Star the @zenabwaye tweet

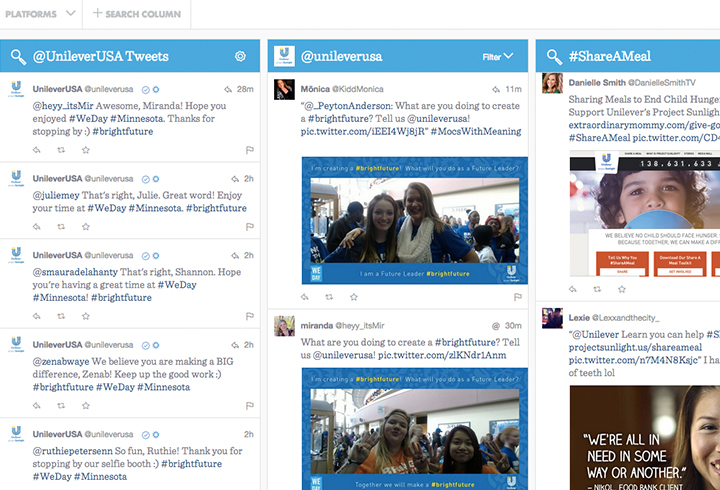click(x=86, y=406)
